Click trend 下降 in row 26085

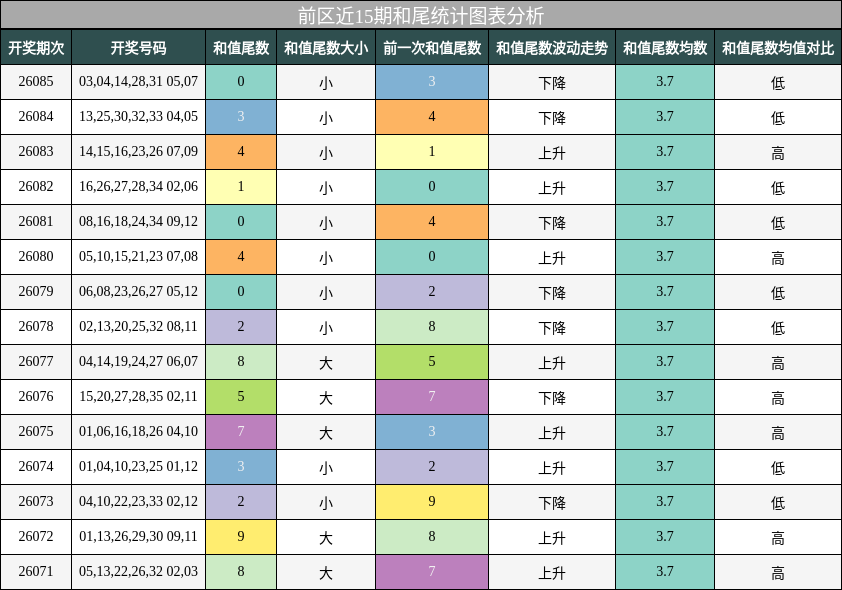[552, 83]
